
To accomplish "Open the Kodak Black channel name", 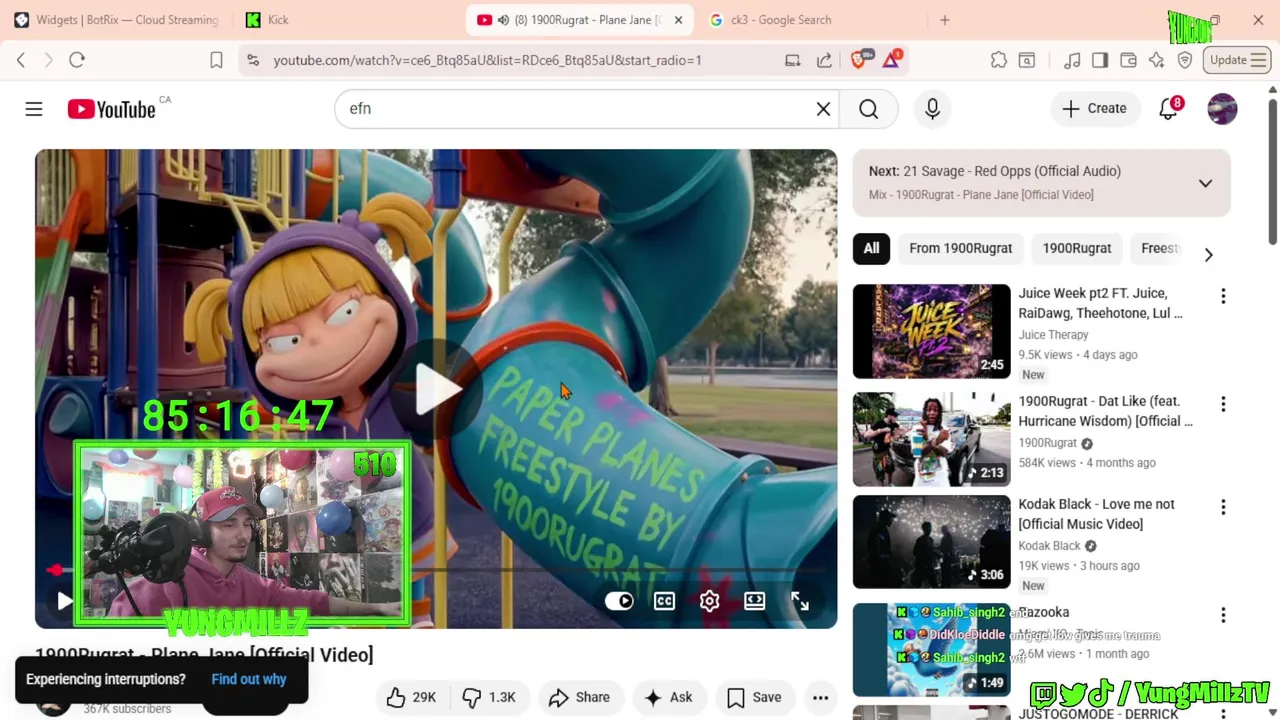I will coord(1049,546).
